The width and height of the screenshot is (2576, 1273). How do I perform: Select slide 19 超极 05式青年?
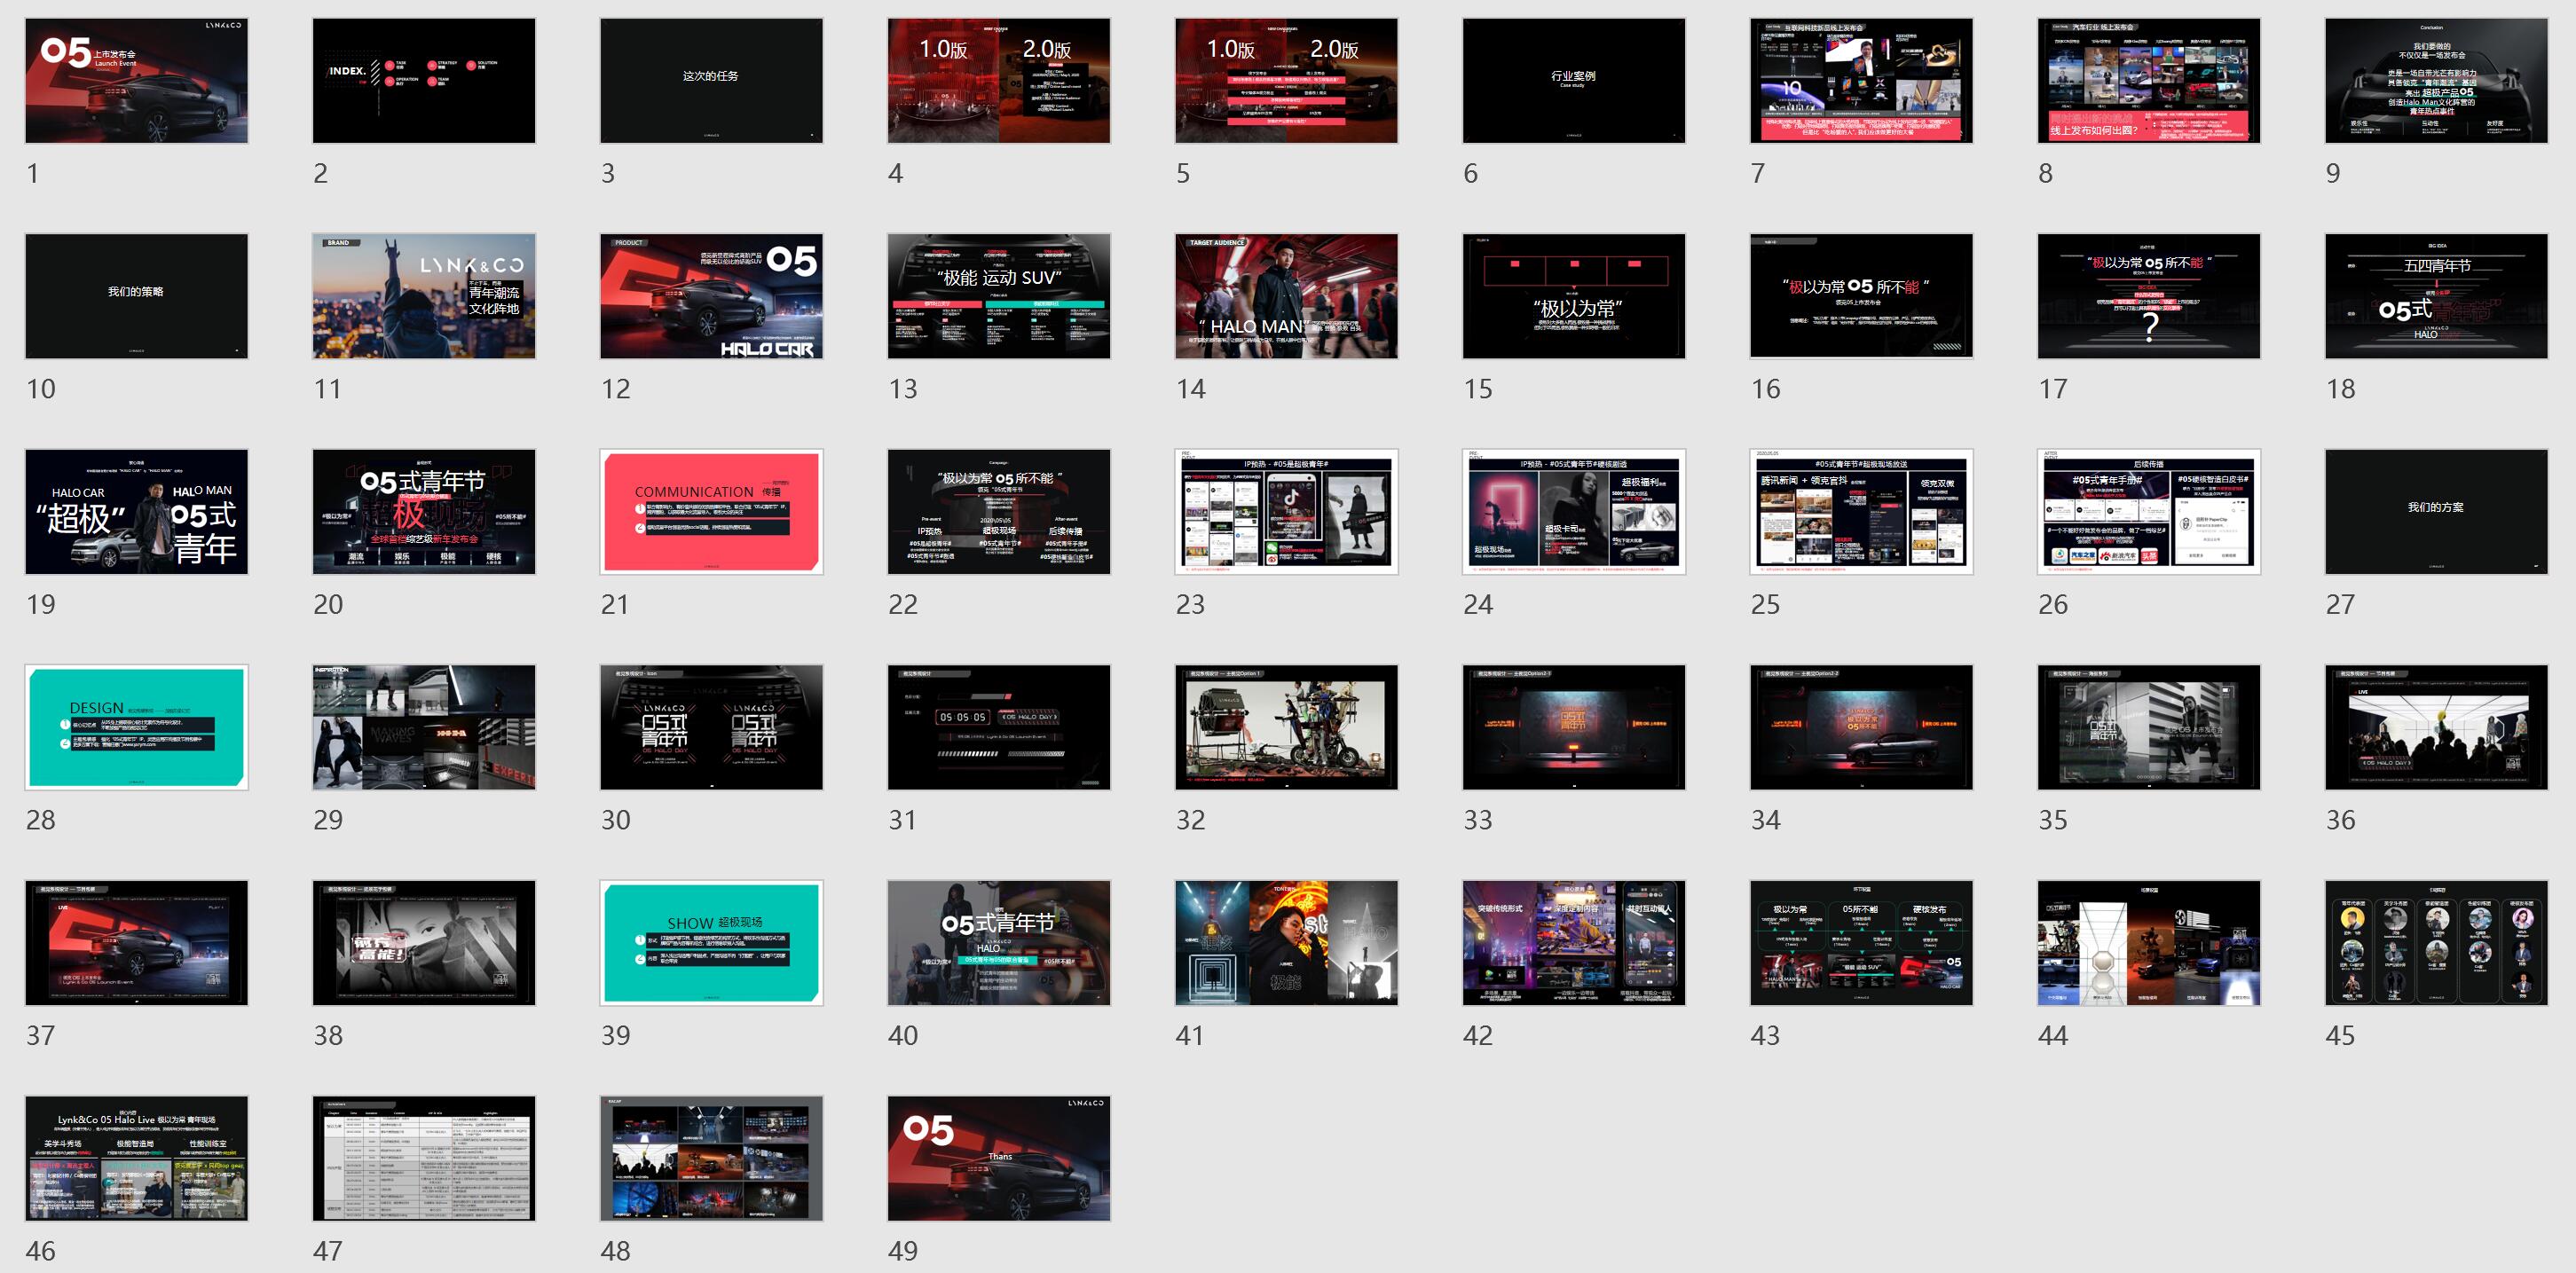click(136, 512)
